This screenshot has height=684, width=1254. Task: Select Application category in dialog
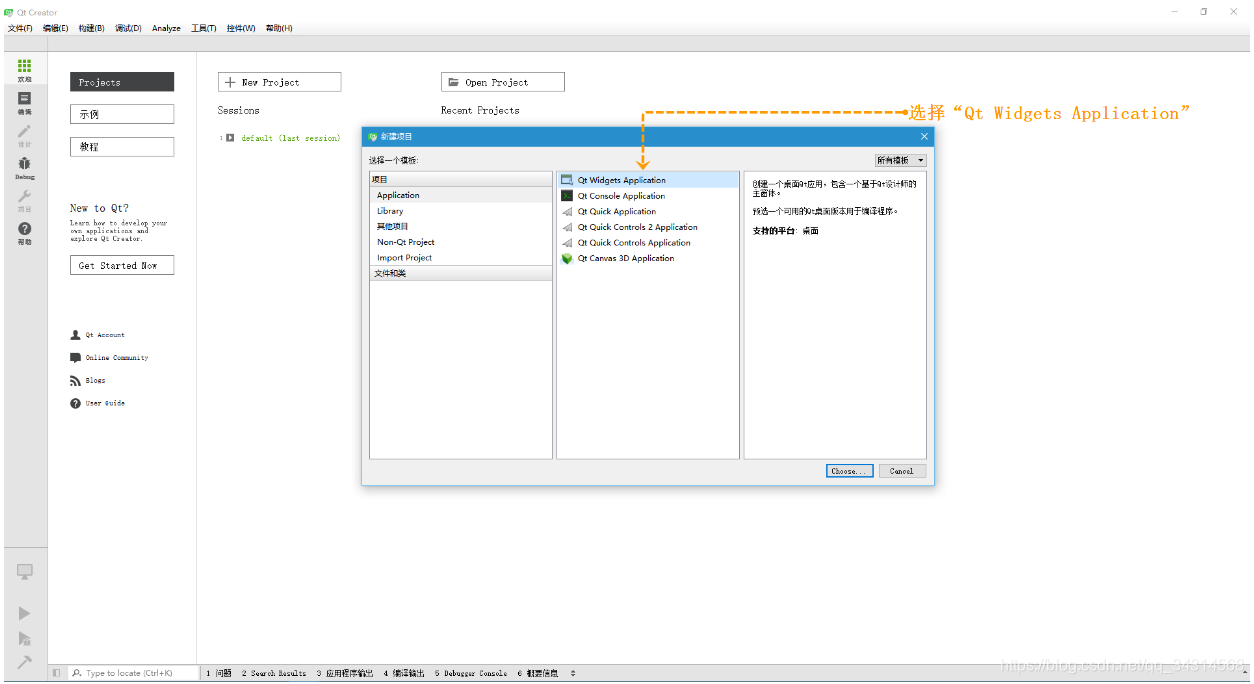(x=461, y=195)
